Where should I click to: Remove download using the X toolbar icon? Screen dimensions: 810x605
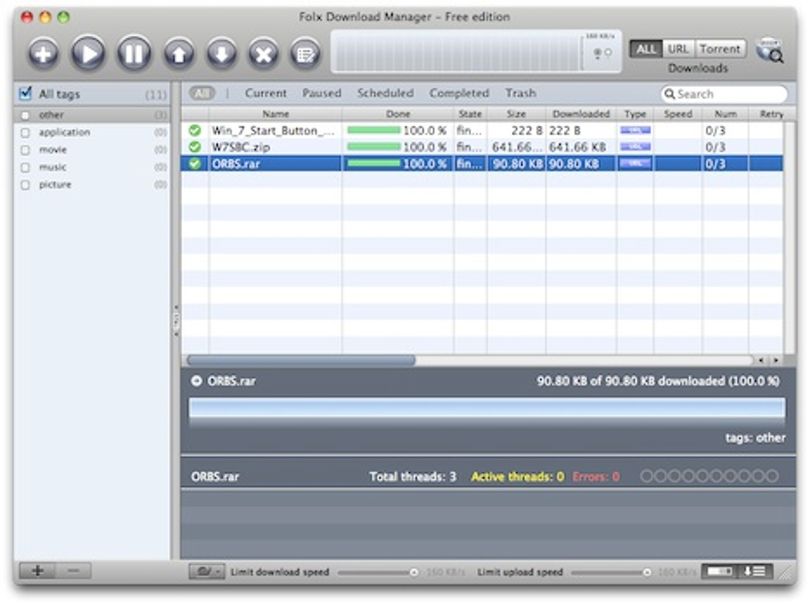click(x=264, y=53)
